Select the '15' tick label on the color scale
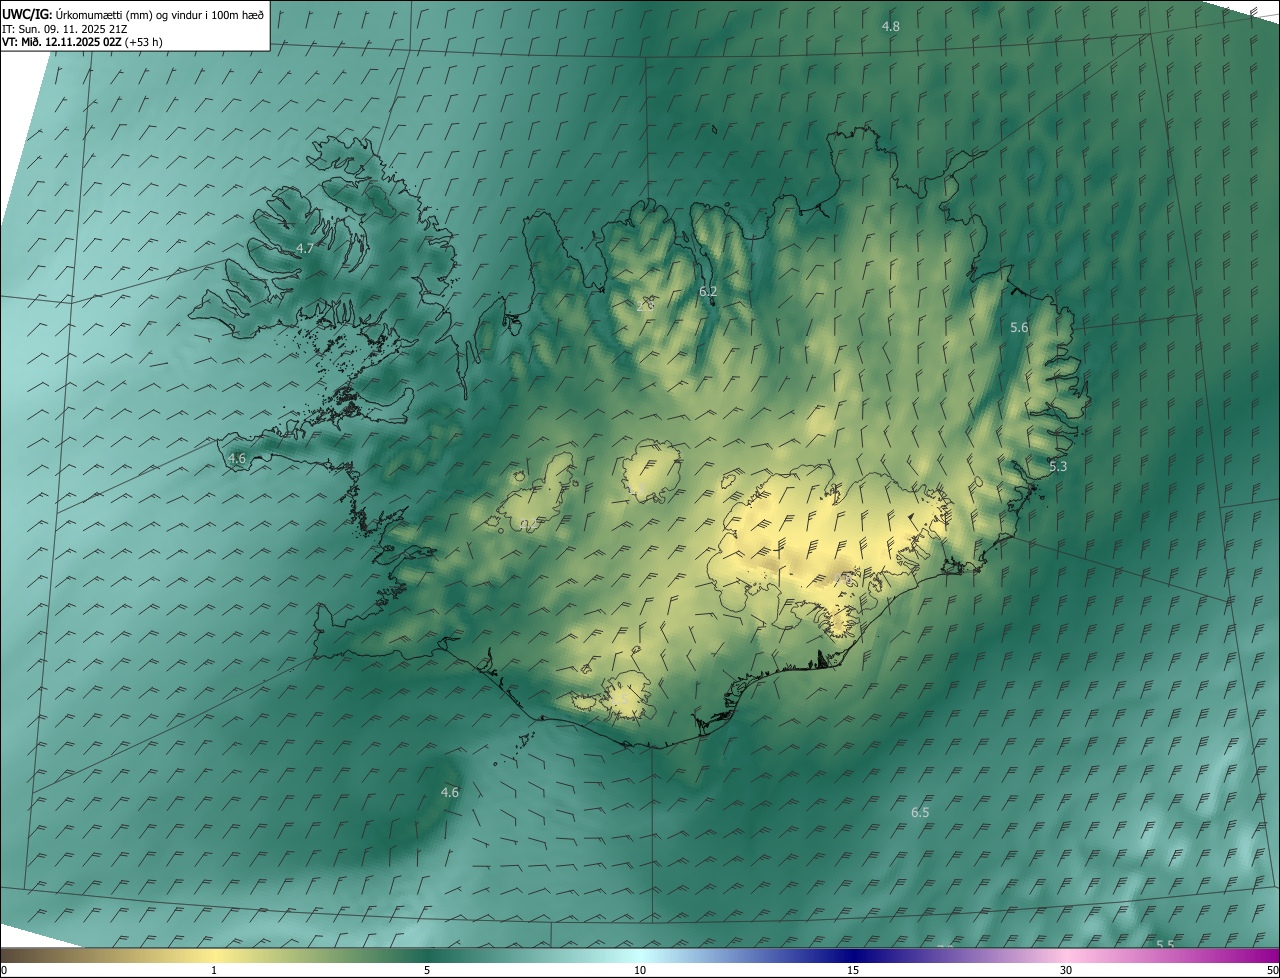Screen dimensions: 1280x978 coord(853,970)
